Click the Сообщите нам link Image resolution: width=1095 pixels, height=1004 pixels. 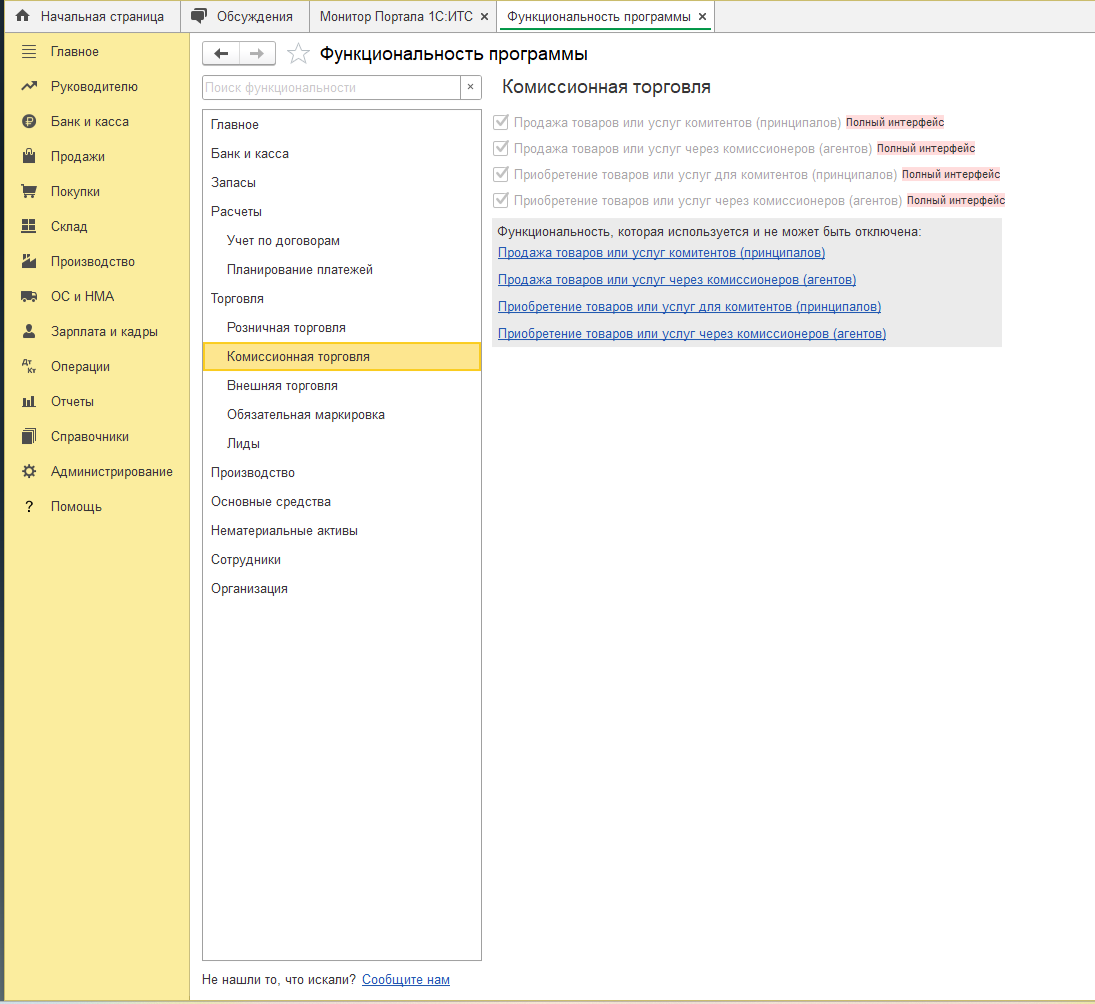coord(406,980)
